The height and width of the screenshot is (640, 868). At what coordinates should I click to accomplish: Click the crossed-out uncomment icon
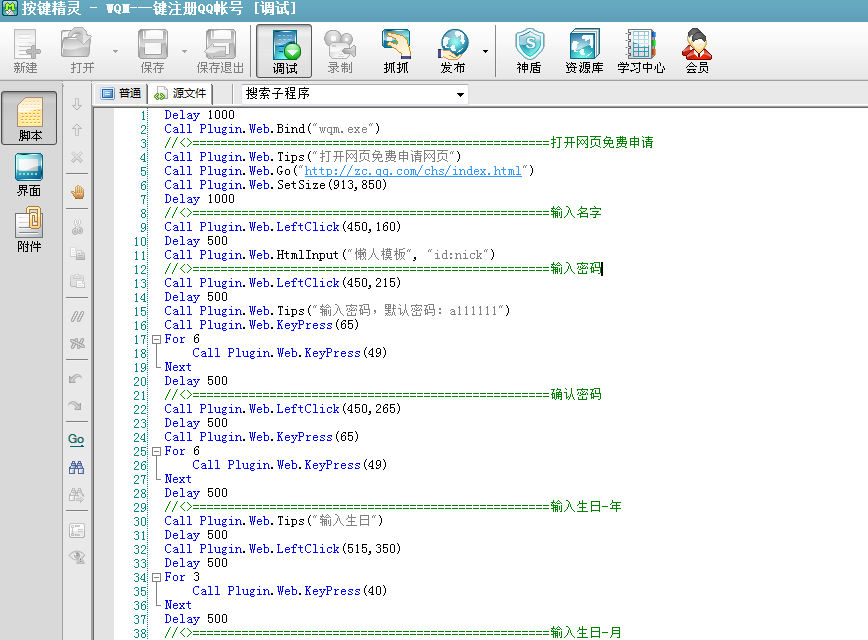[77, 343]
